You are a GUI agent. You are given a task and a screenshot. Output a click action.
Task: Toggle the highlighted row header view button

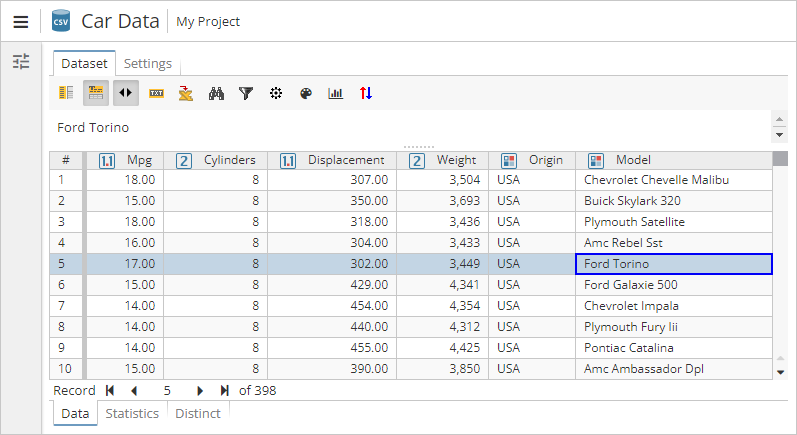pyautogui.click(x=96, y=93)
